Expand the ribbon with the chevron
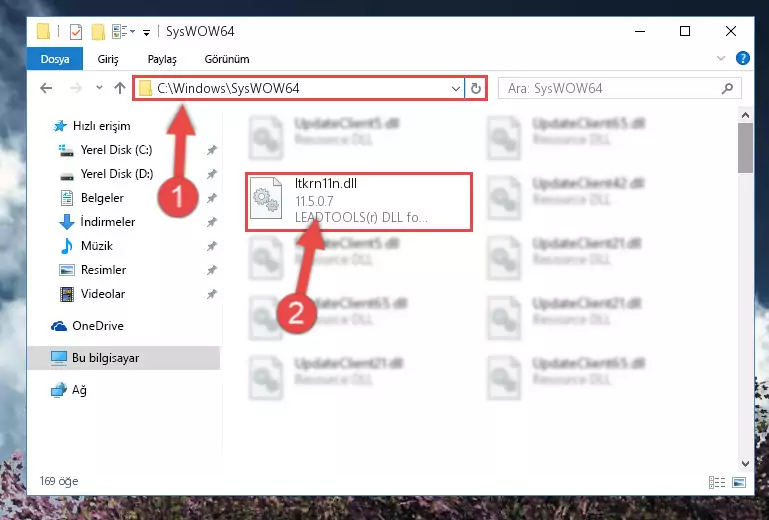The image size is (769, 520). pyautogui.click(x=720, y=58)
